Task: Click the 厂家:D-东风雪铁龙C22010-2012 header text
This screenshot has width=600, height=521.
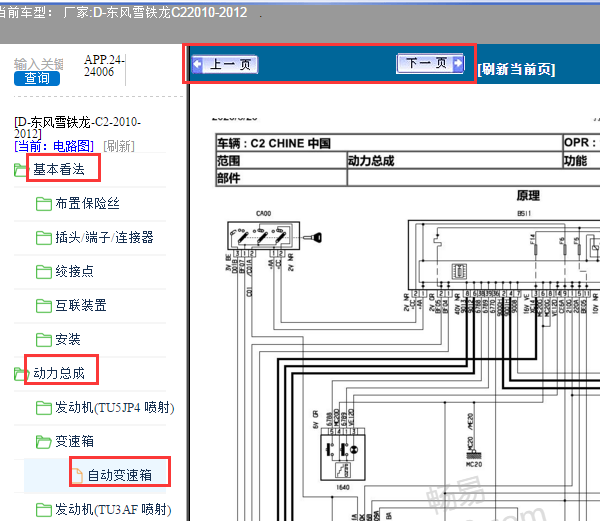Action: 155,13
